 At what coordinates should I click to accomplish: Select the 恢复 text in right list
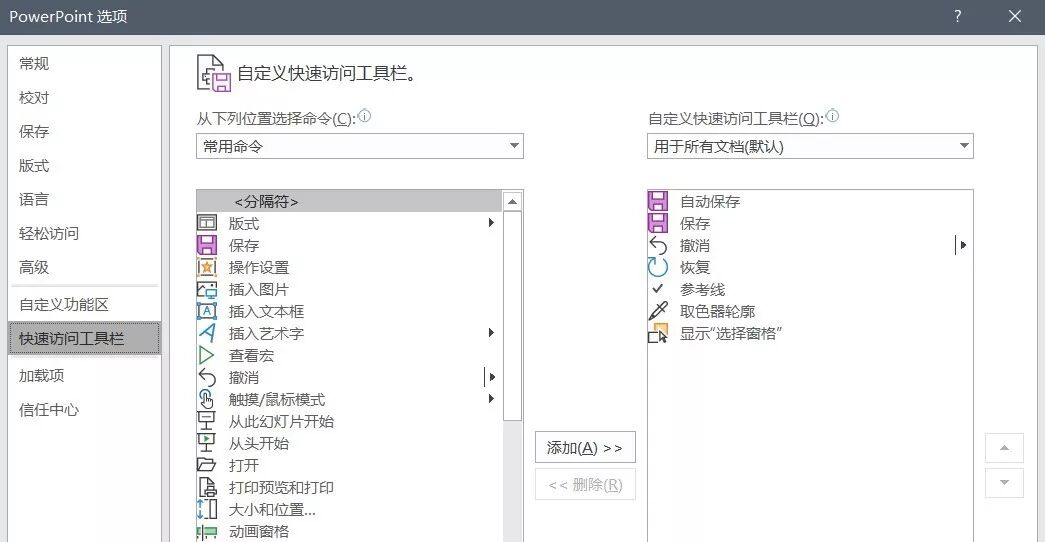click(694, 267)
